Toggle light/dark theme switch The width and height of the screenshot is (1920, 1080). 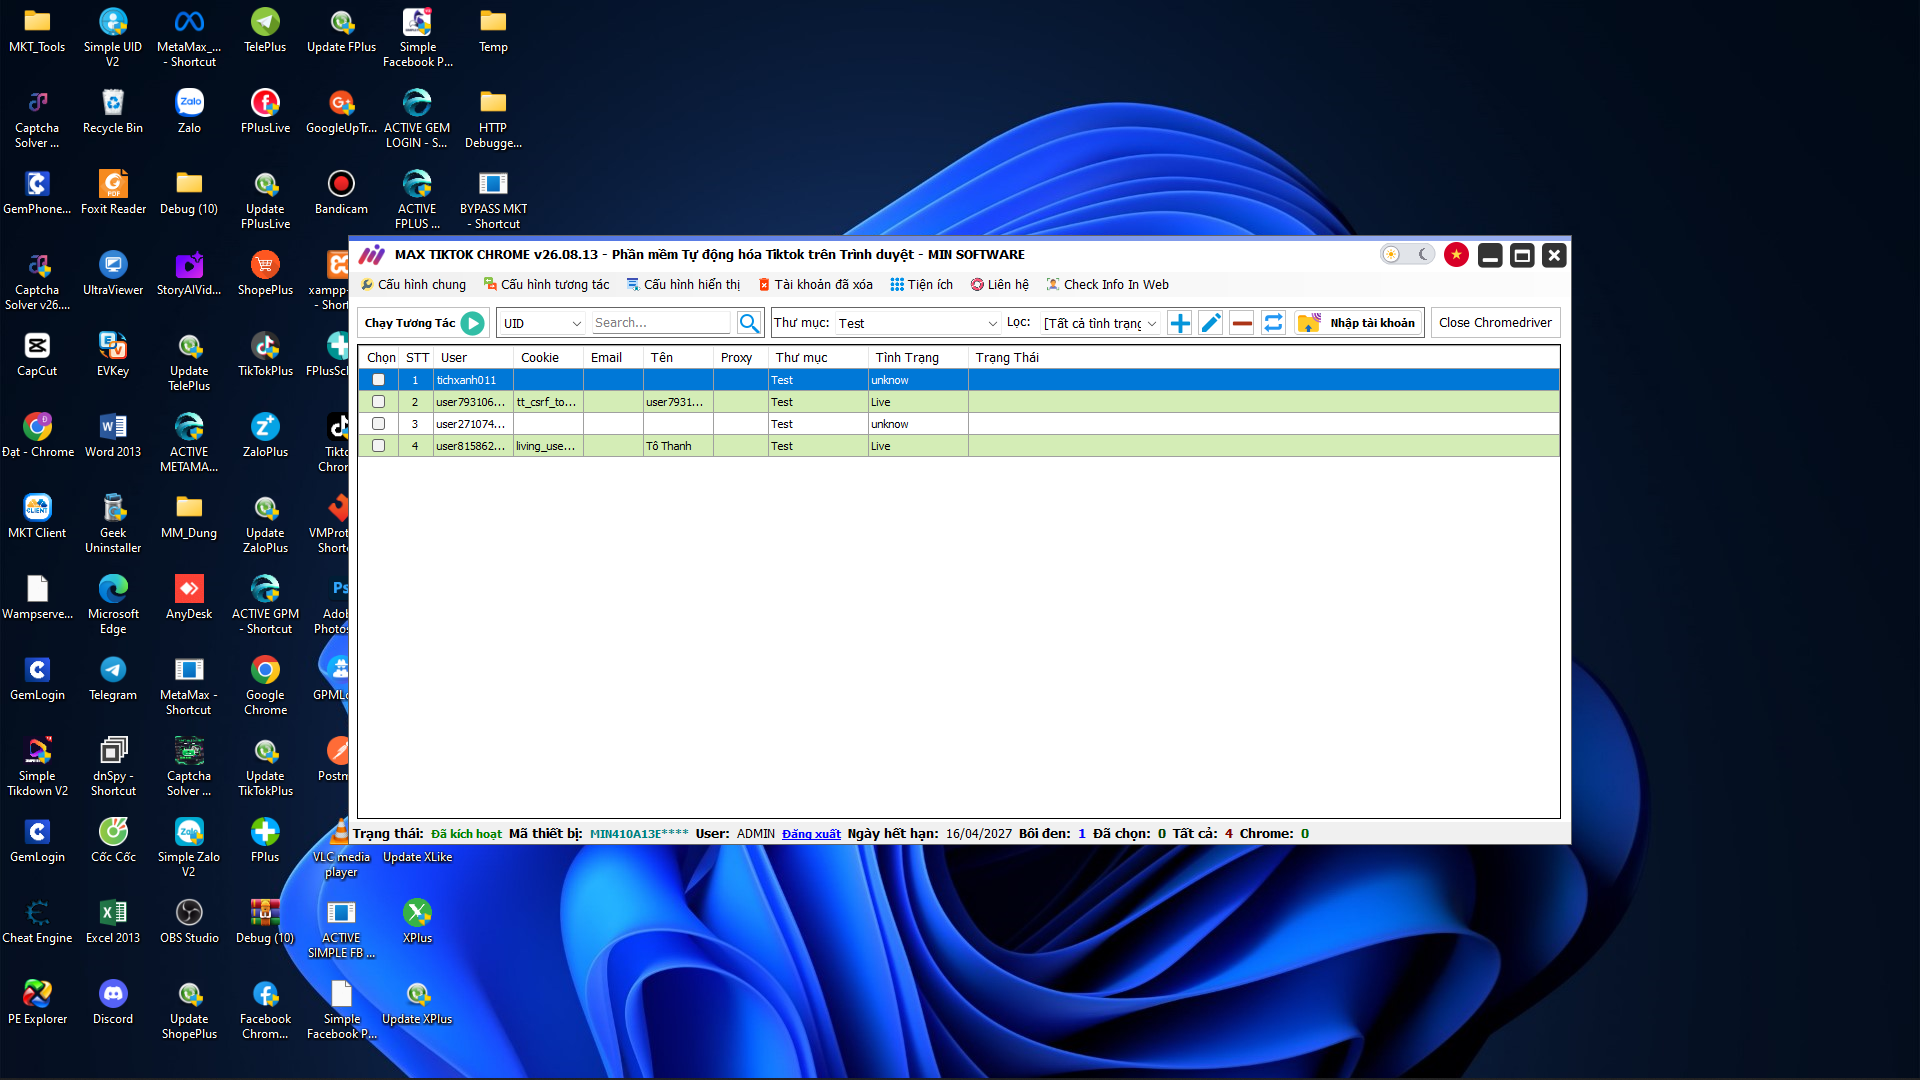pos(1407,255)
